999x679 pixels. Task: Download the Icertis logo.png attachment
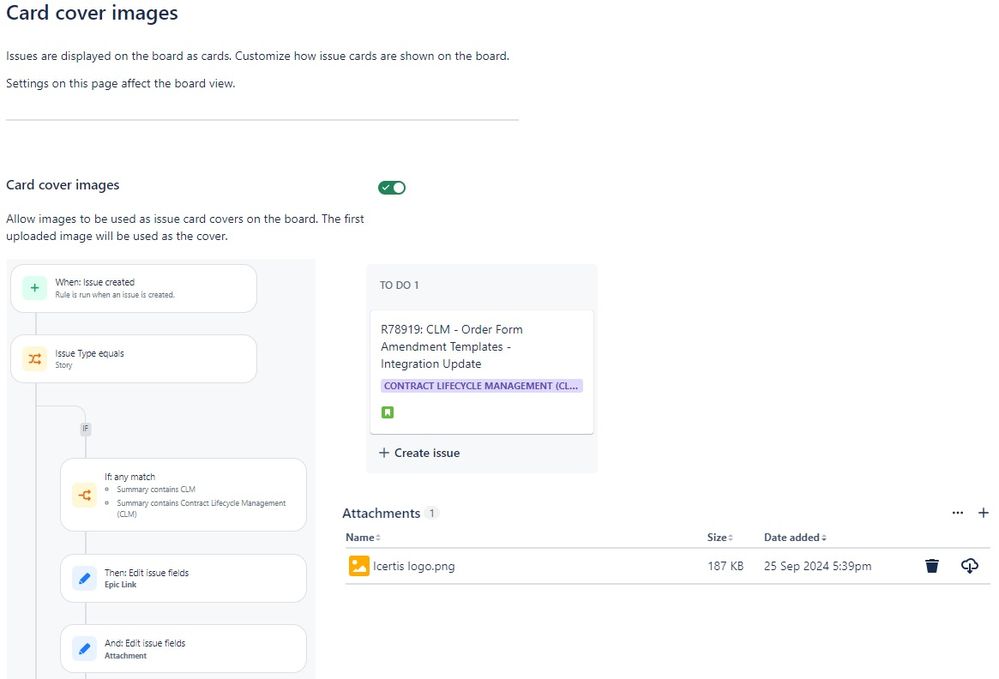pyautogui.click(x=969, y=566)
